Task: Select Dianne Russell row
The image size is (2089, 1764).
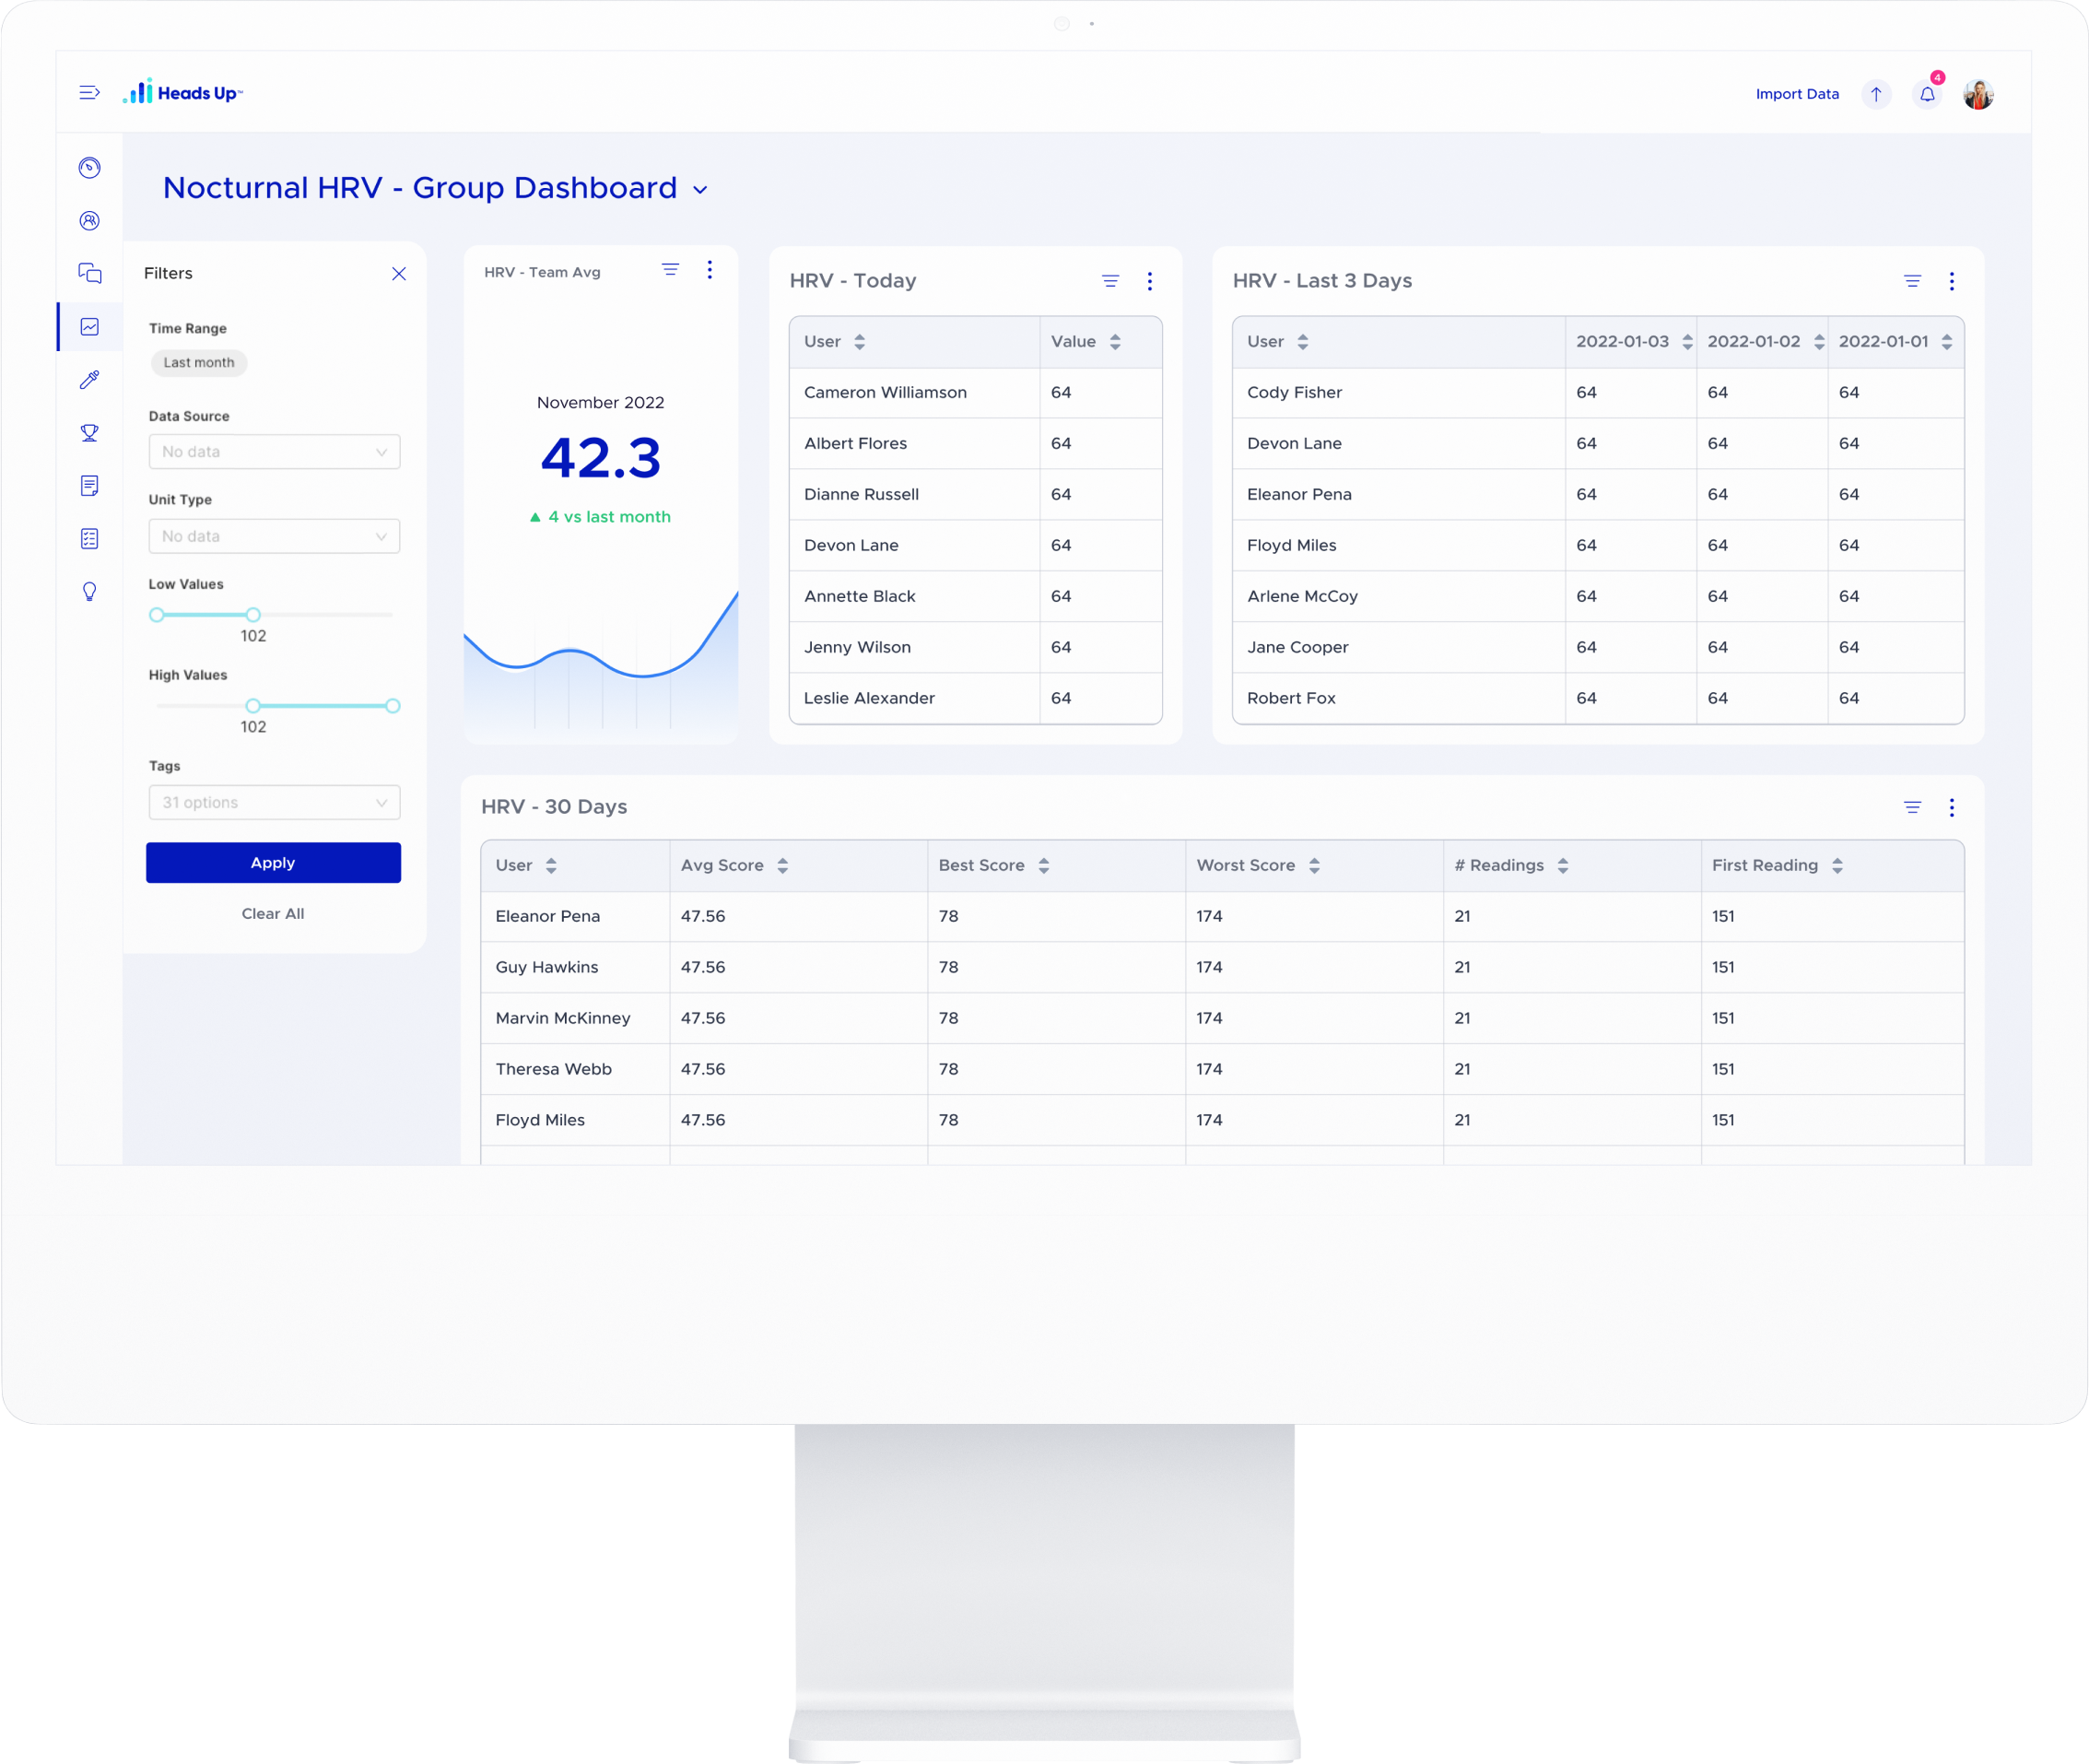Action: pyautogui.click(x=975, y=495)
